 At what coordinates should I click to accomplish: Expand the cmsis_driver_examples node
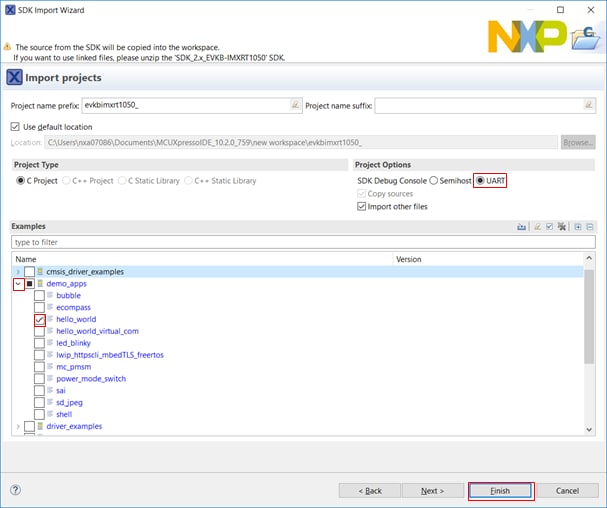pyautogui.click(x=17, y=272)
